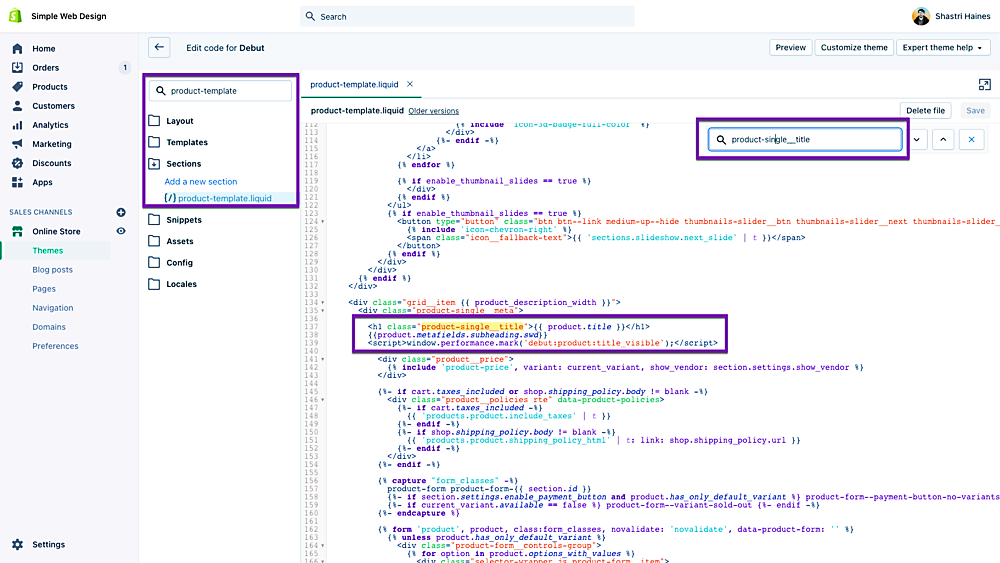
Task: Click the Preview button
Action: point(790,47)
